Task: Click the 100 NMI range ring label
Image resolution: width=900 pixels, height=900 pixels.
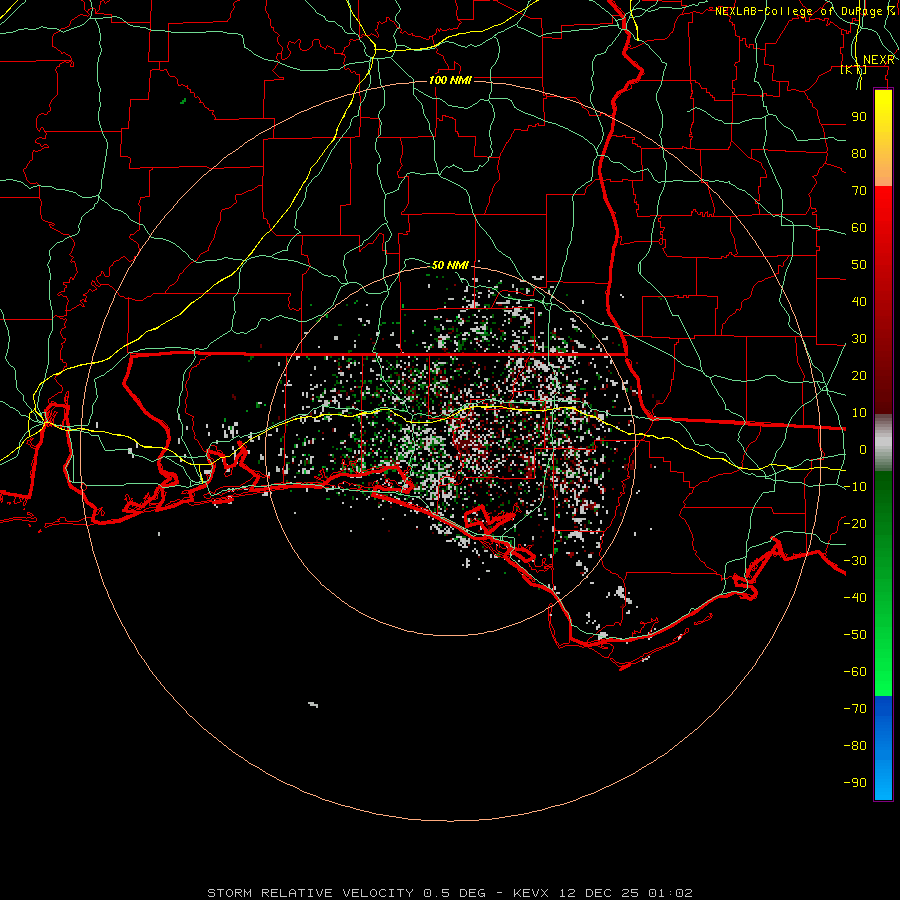Action: pos(450,80)
